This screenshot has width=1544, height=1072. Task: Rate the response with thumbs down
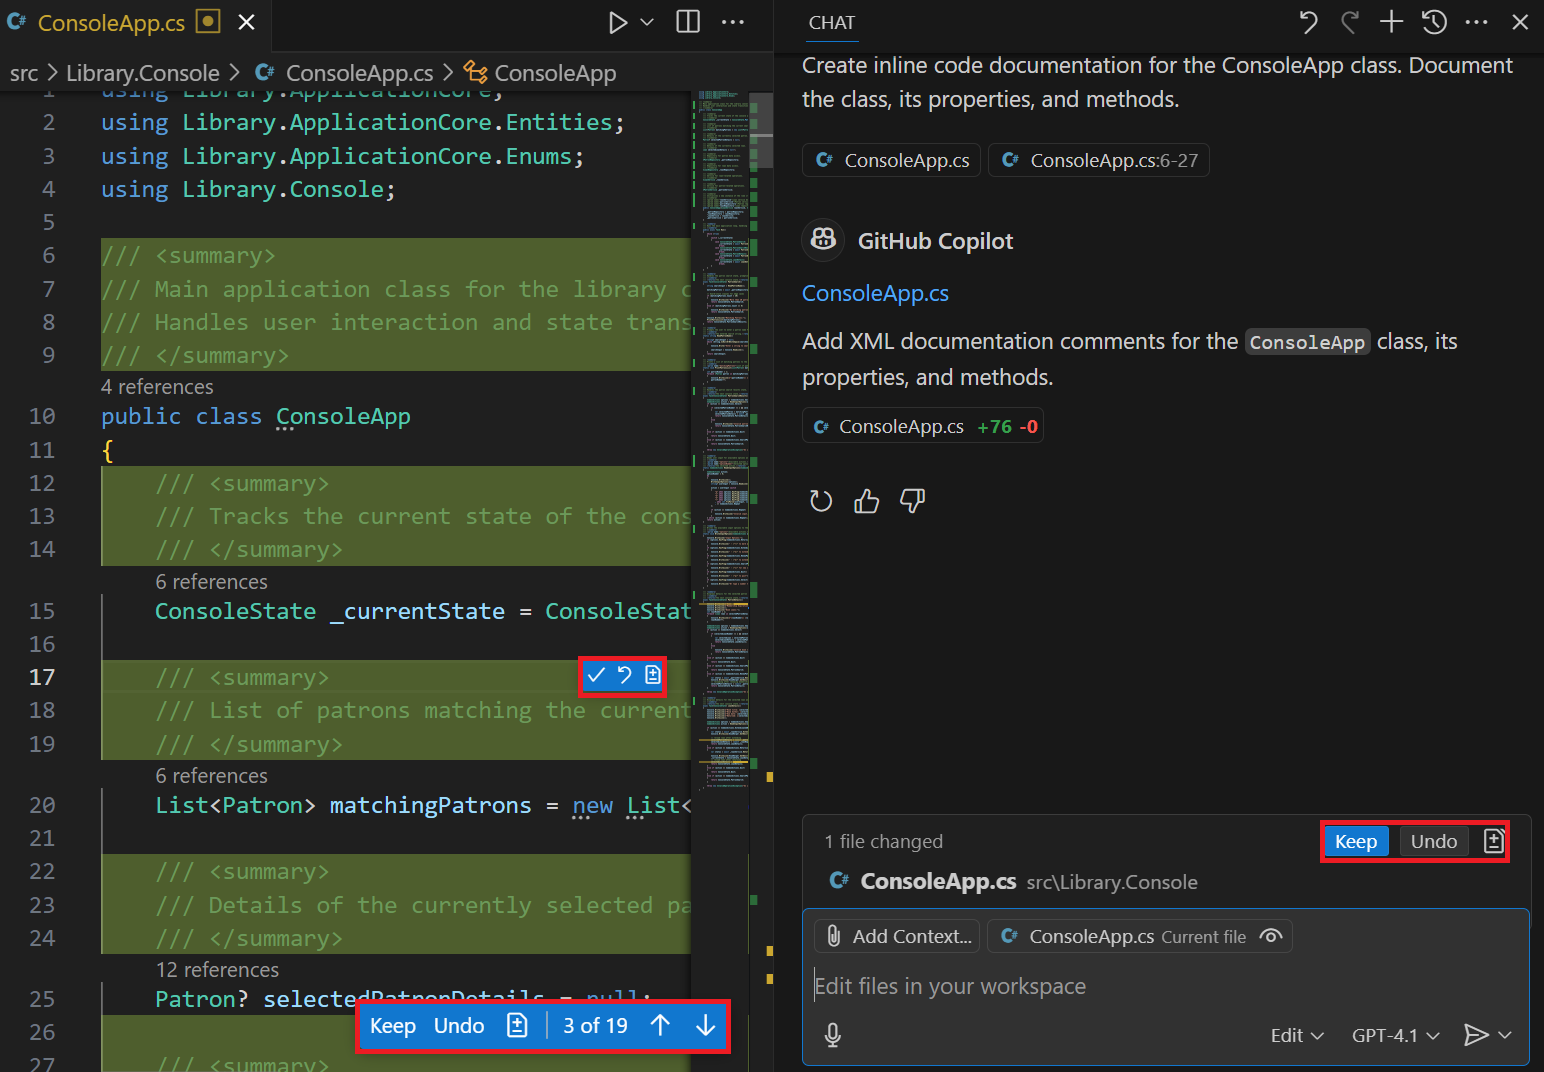[912, 501]
